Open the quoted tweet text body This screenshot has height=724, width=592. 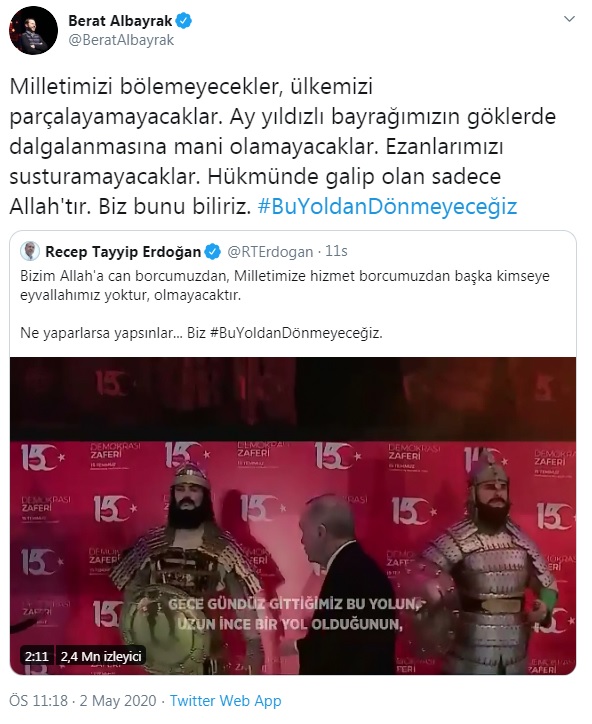pos(285,304)
